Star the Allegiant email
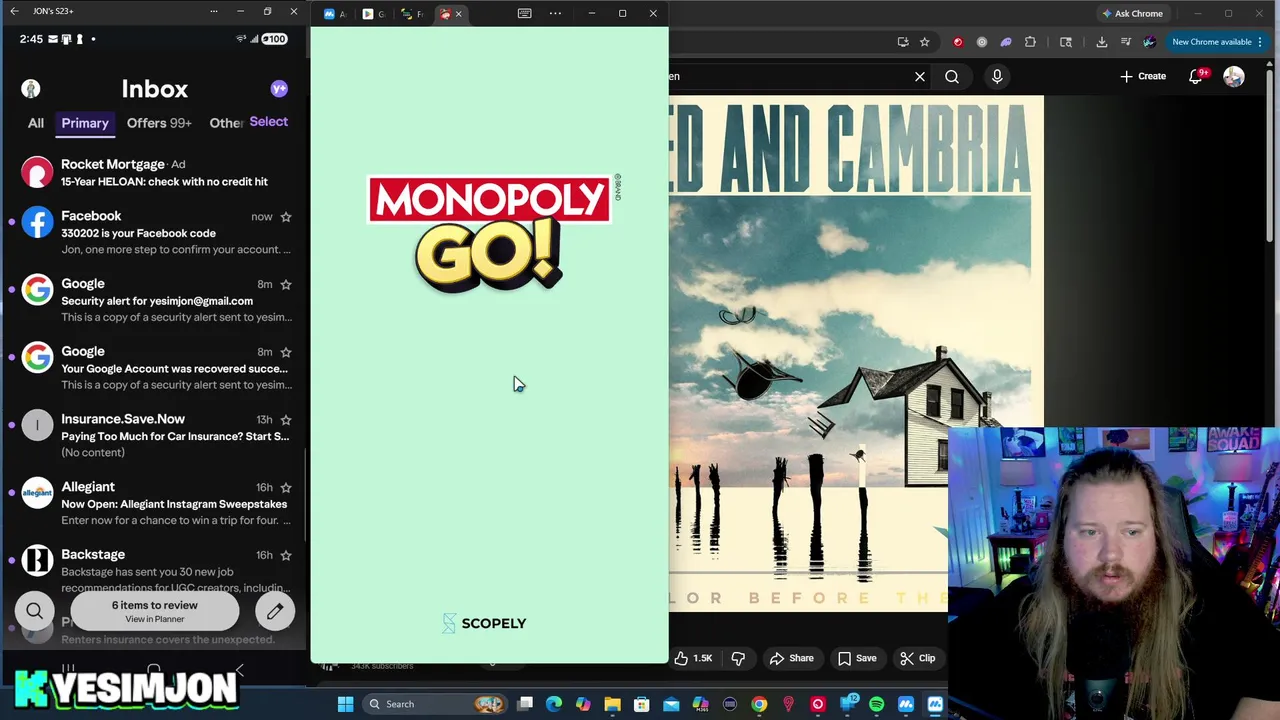1280x720 pixels. coord(286,488)
